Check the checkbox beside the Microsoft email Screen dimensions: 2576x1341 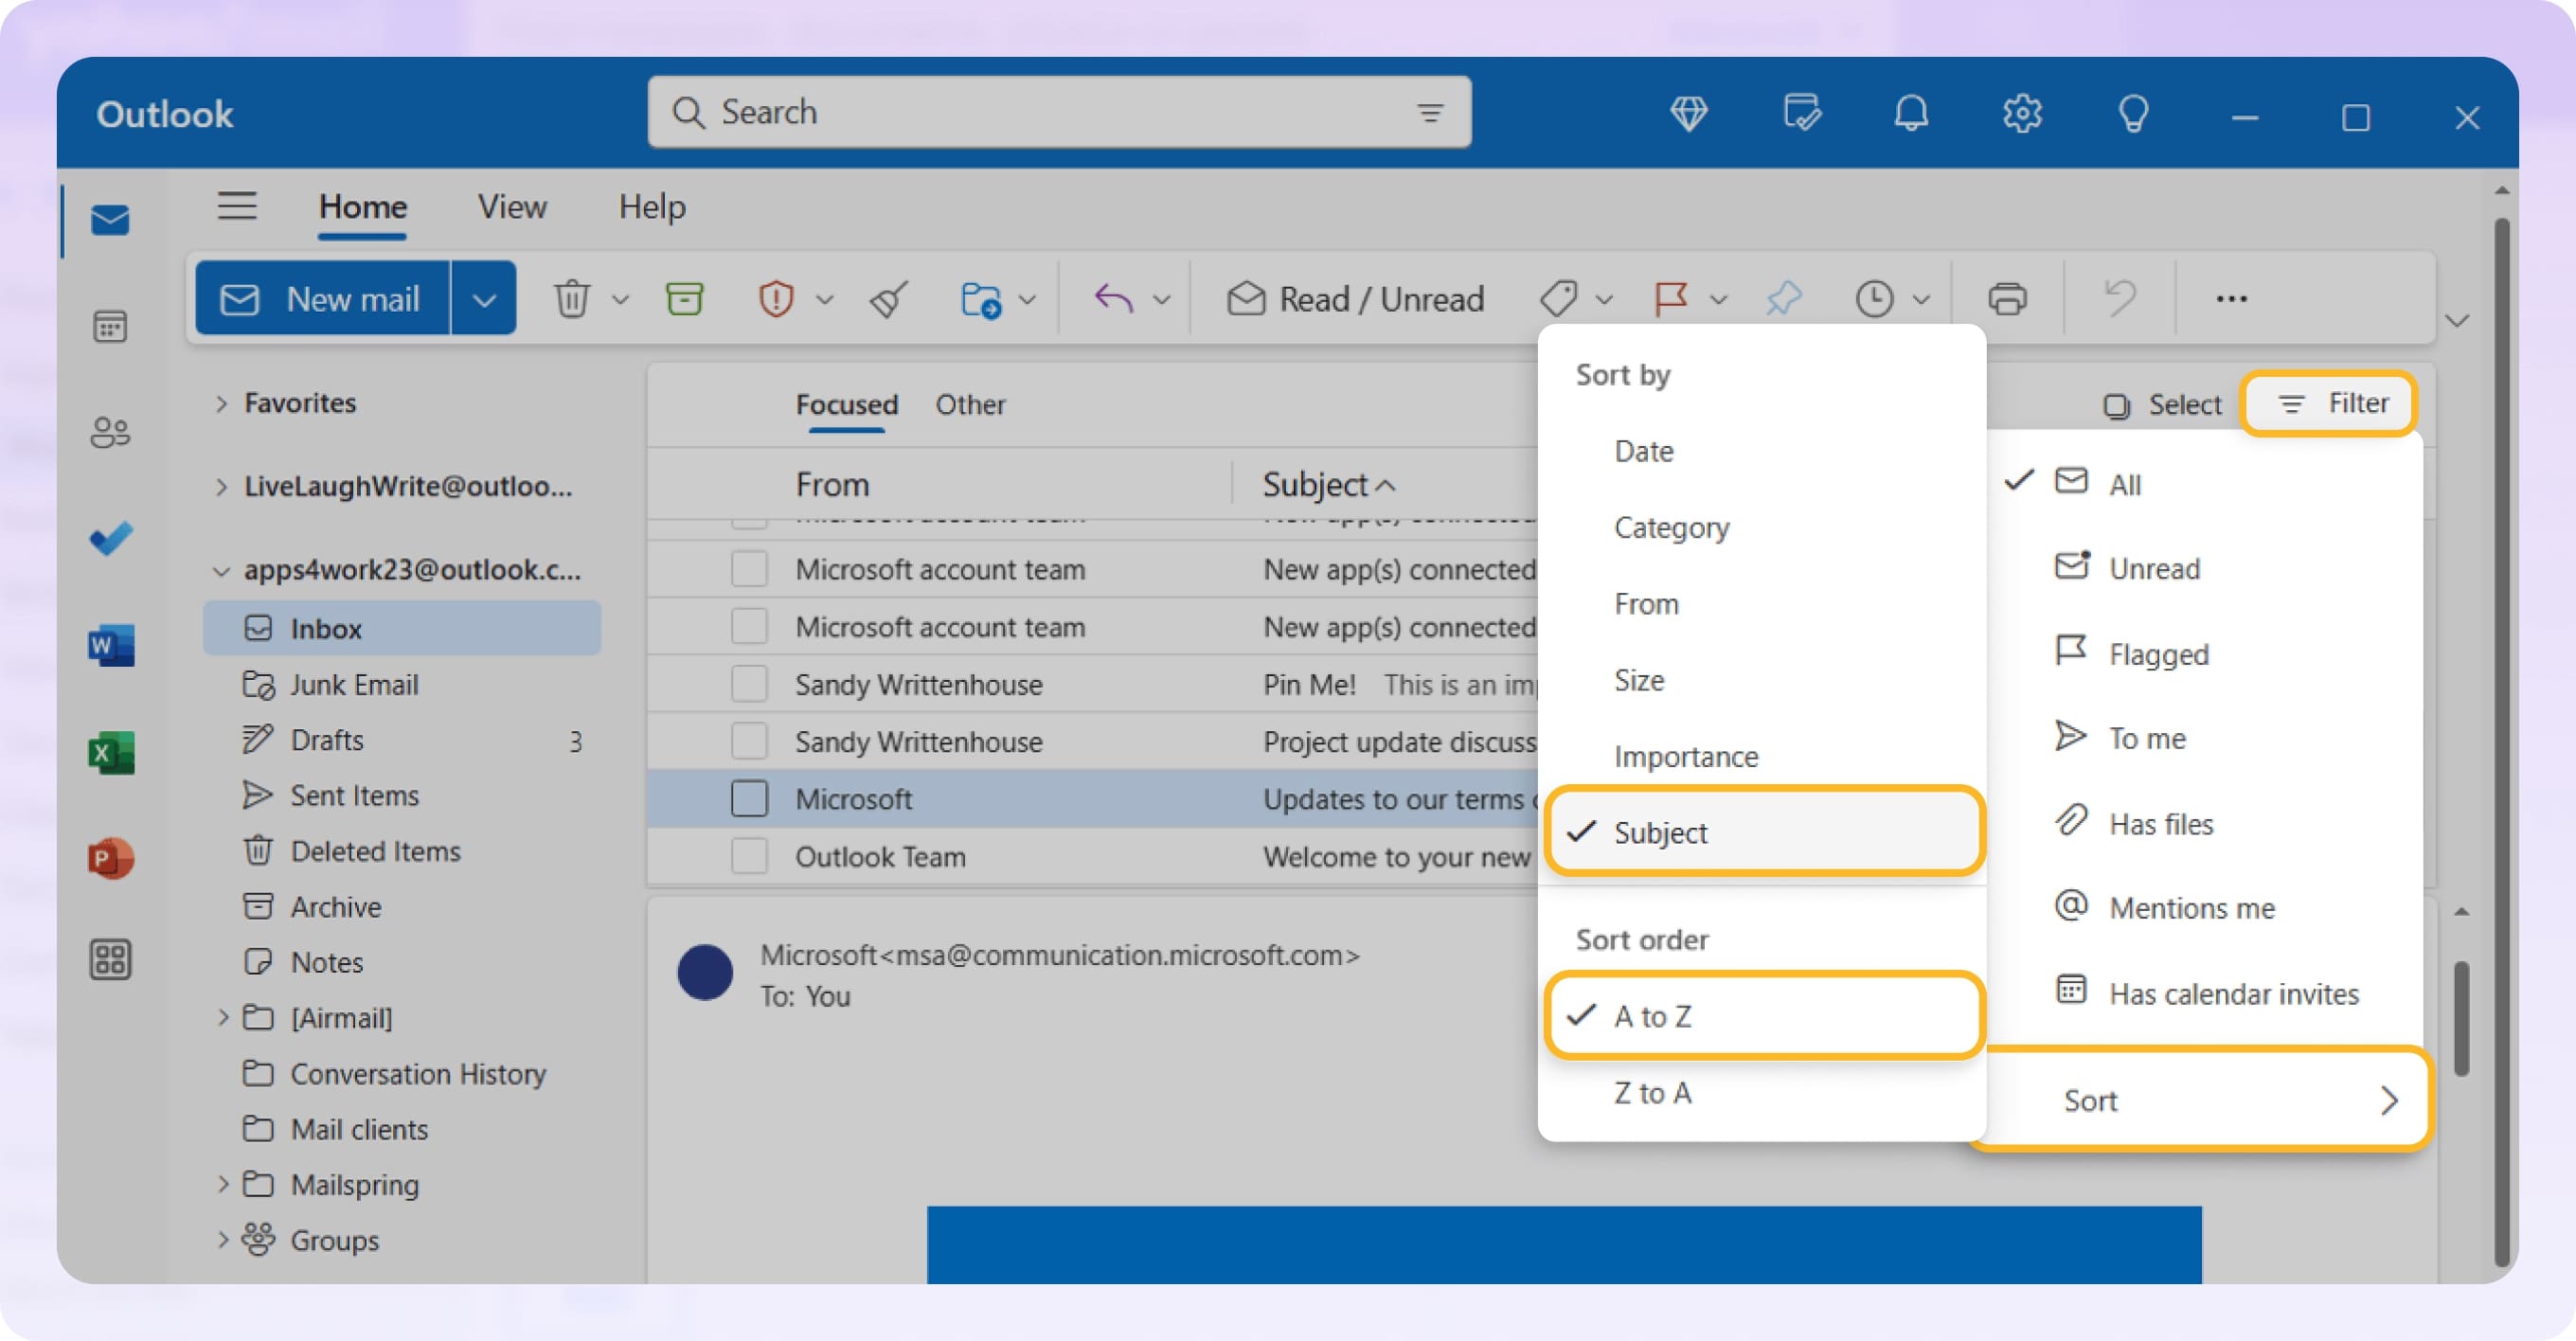[748, 799]
